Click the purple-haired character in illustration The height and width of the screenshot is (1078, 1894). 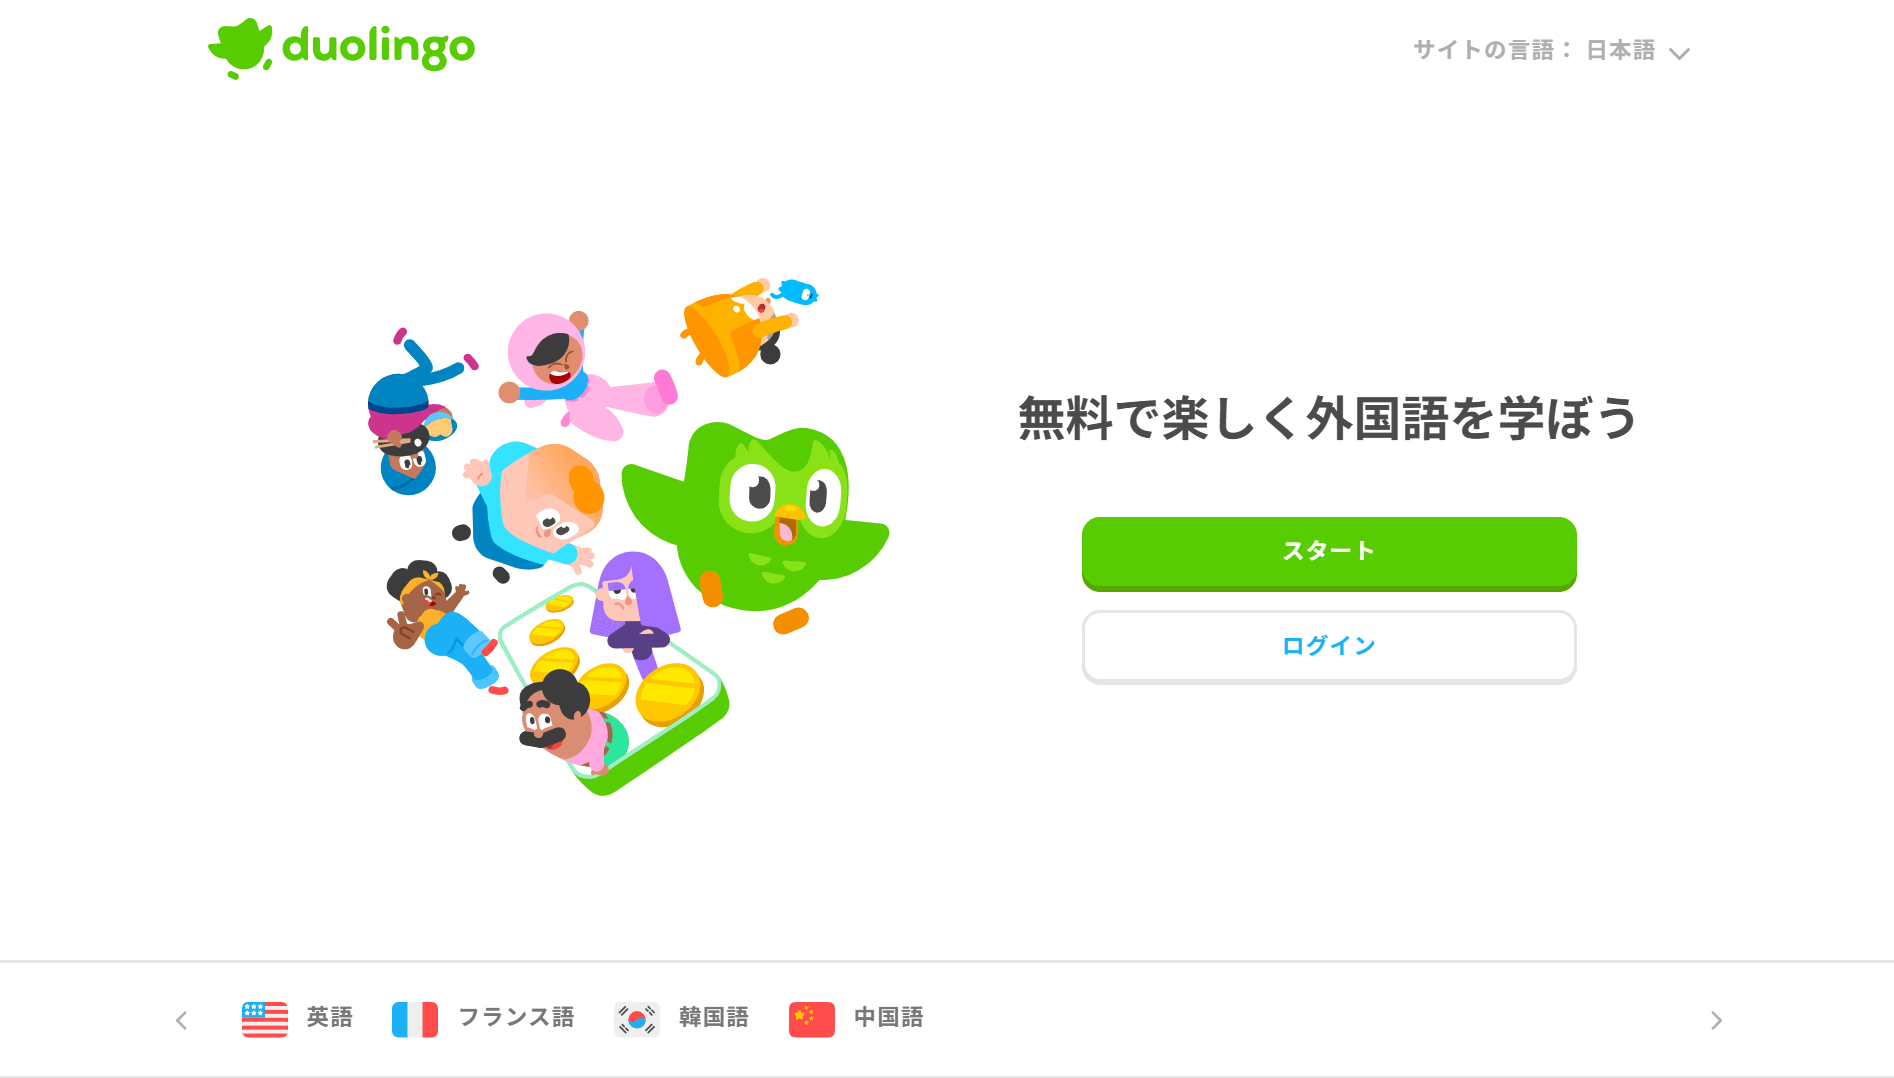(x=634, y=605)
